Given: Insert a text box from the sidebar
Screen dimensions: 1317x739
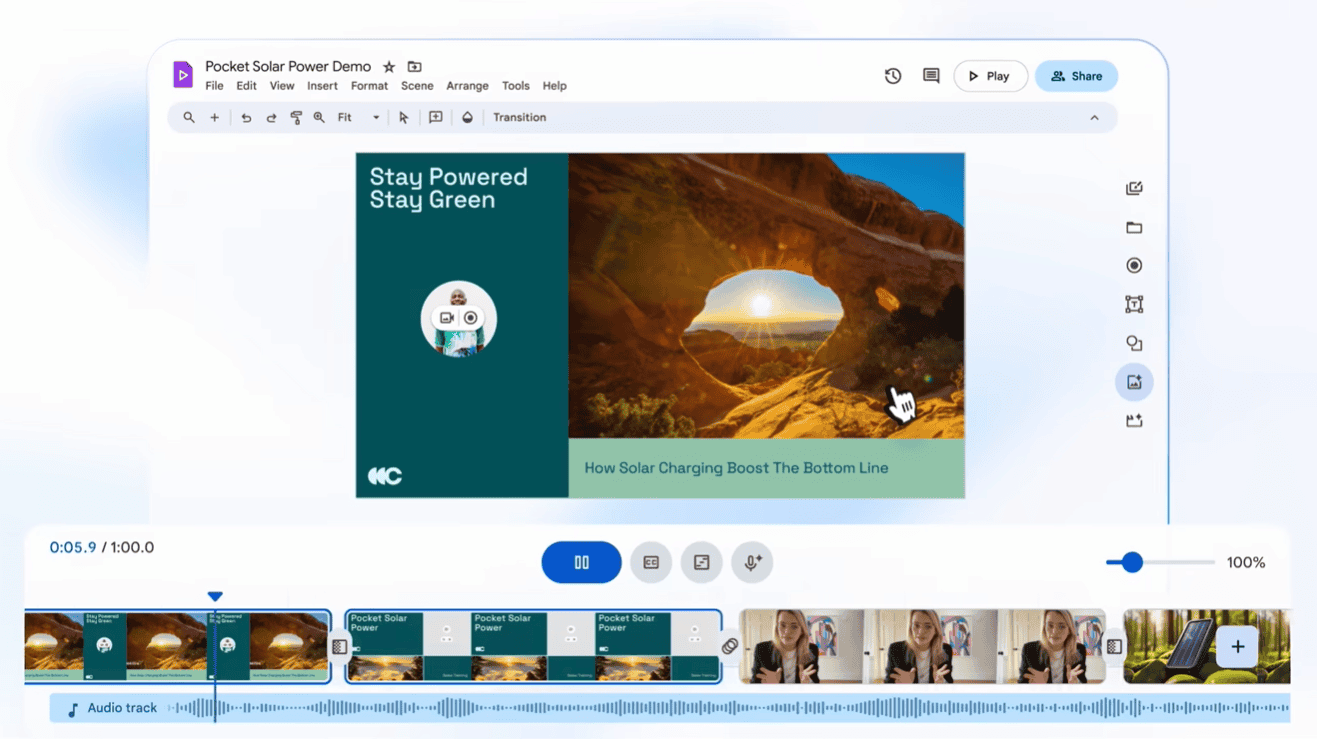Looking at the screenshot, I should coord(1134,303).
